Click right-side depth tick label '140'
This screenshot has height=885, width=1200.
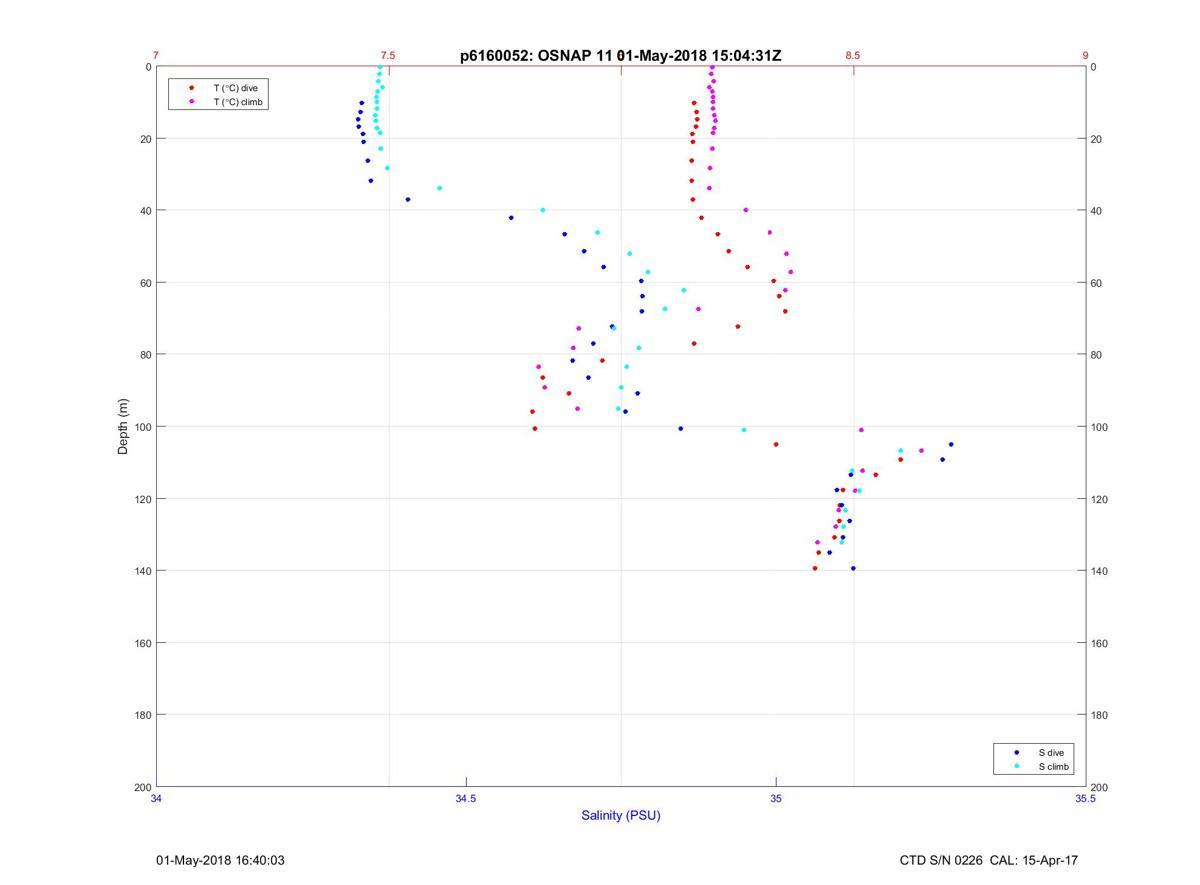click(x=1099, y=571)
